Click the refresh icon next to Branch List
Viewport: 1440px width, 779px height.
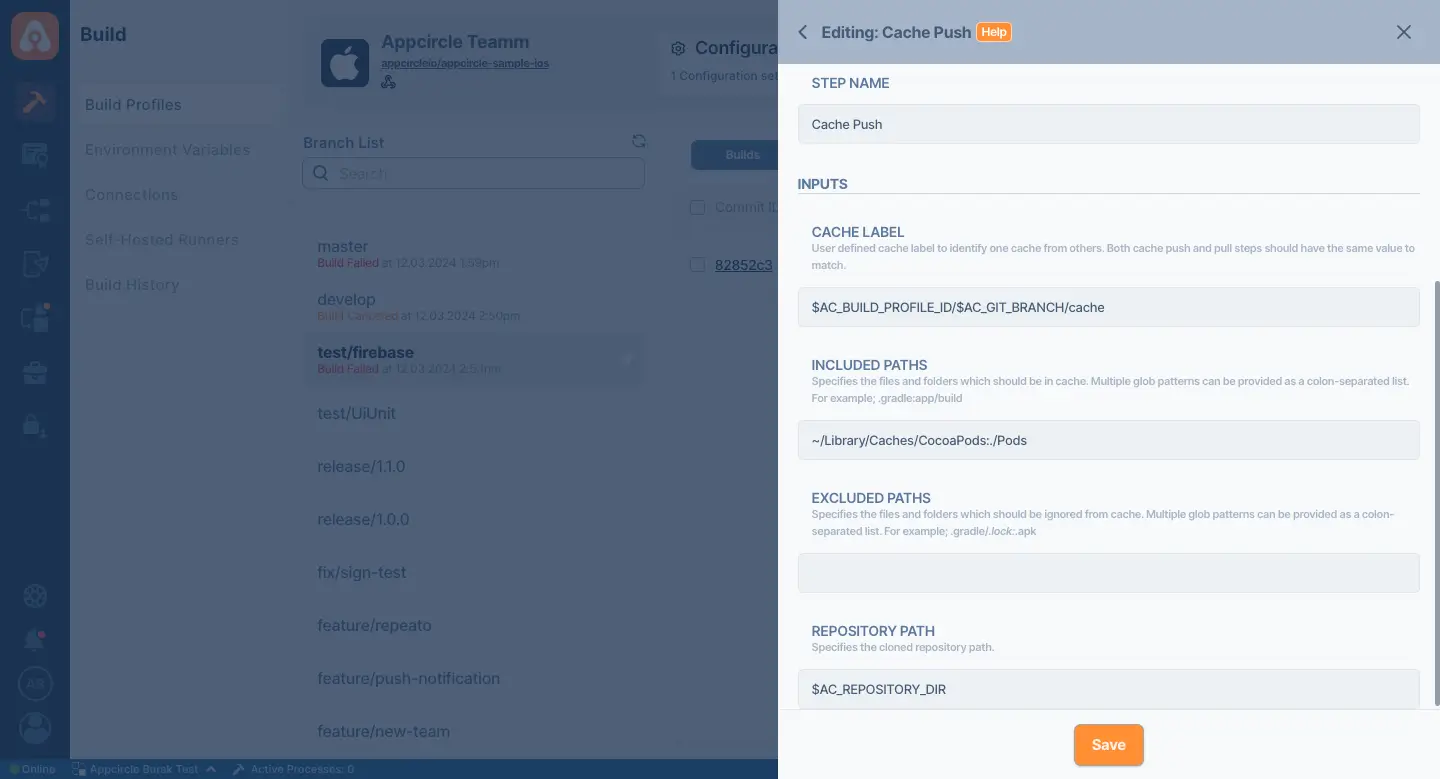point(639,142)
